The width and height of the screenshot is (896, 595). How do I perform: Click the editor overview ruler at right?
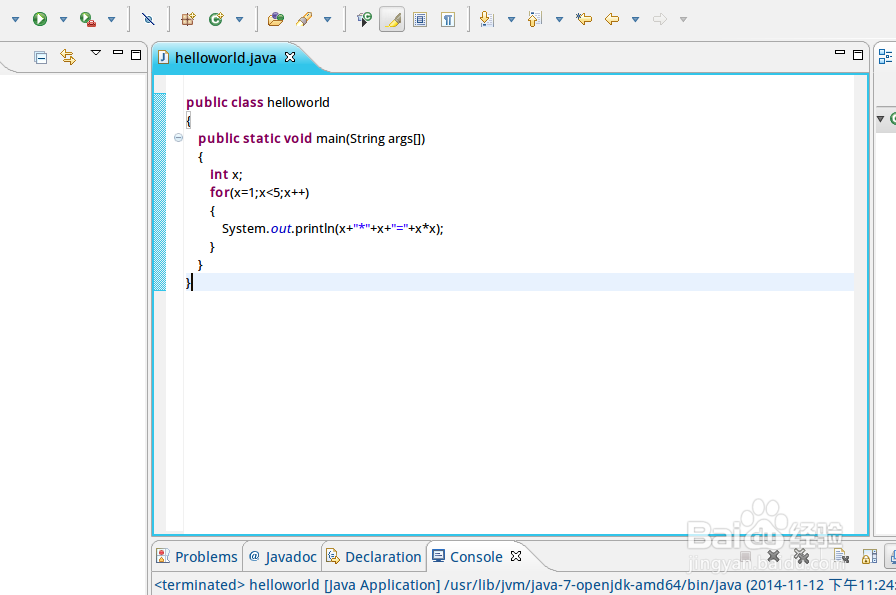click(860, 303)
